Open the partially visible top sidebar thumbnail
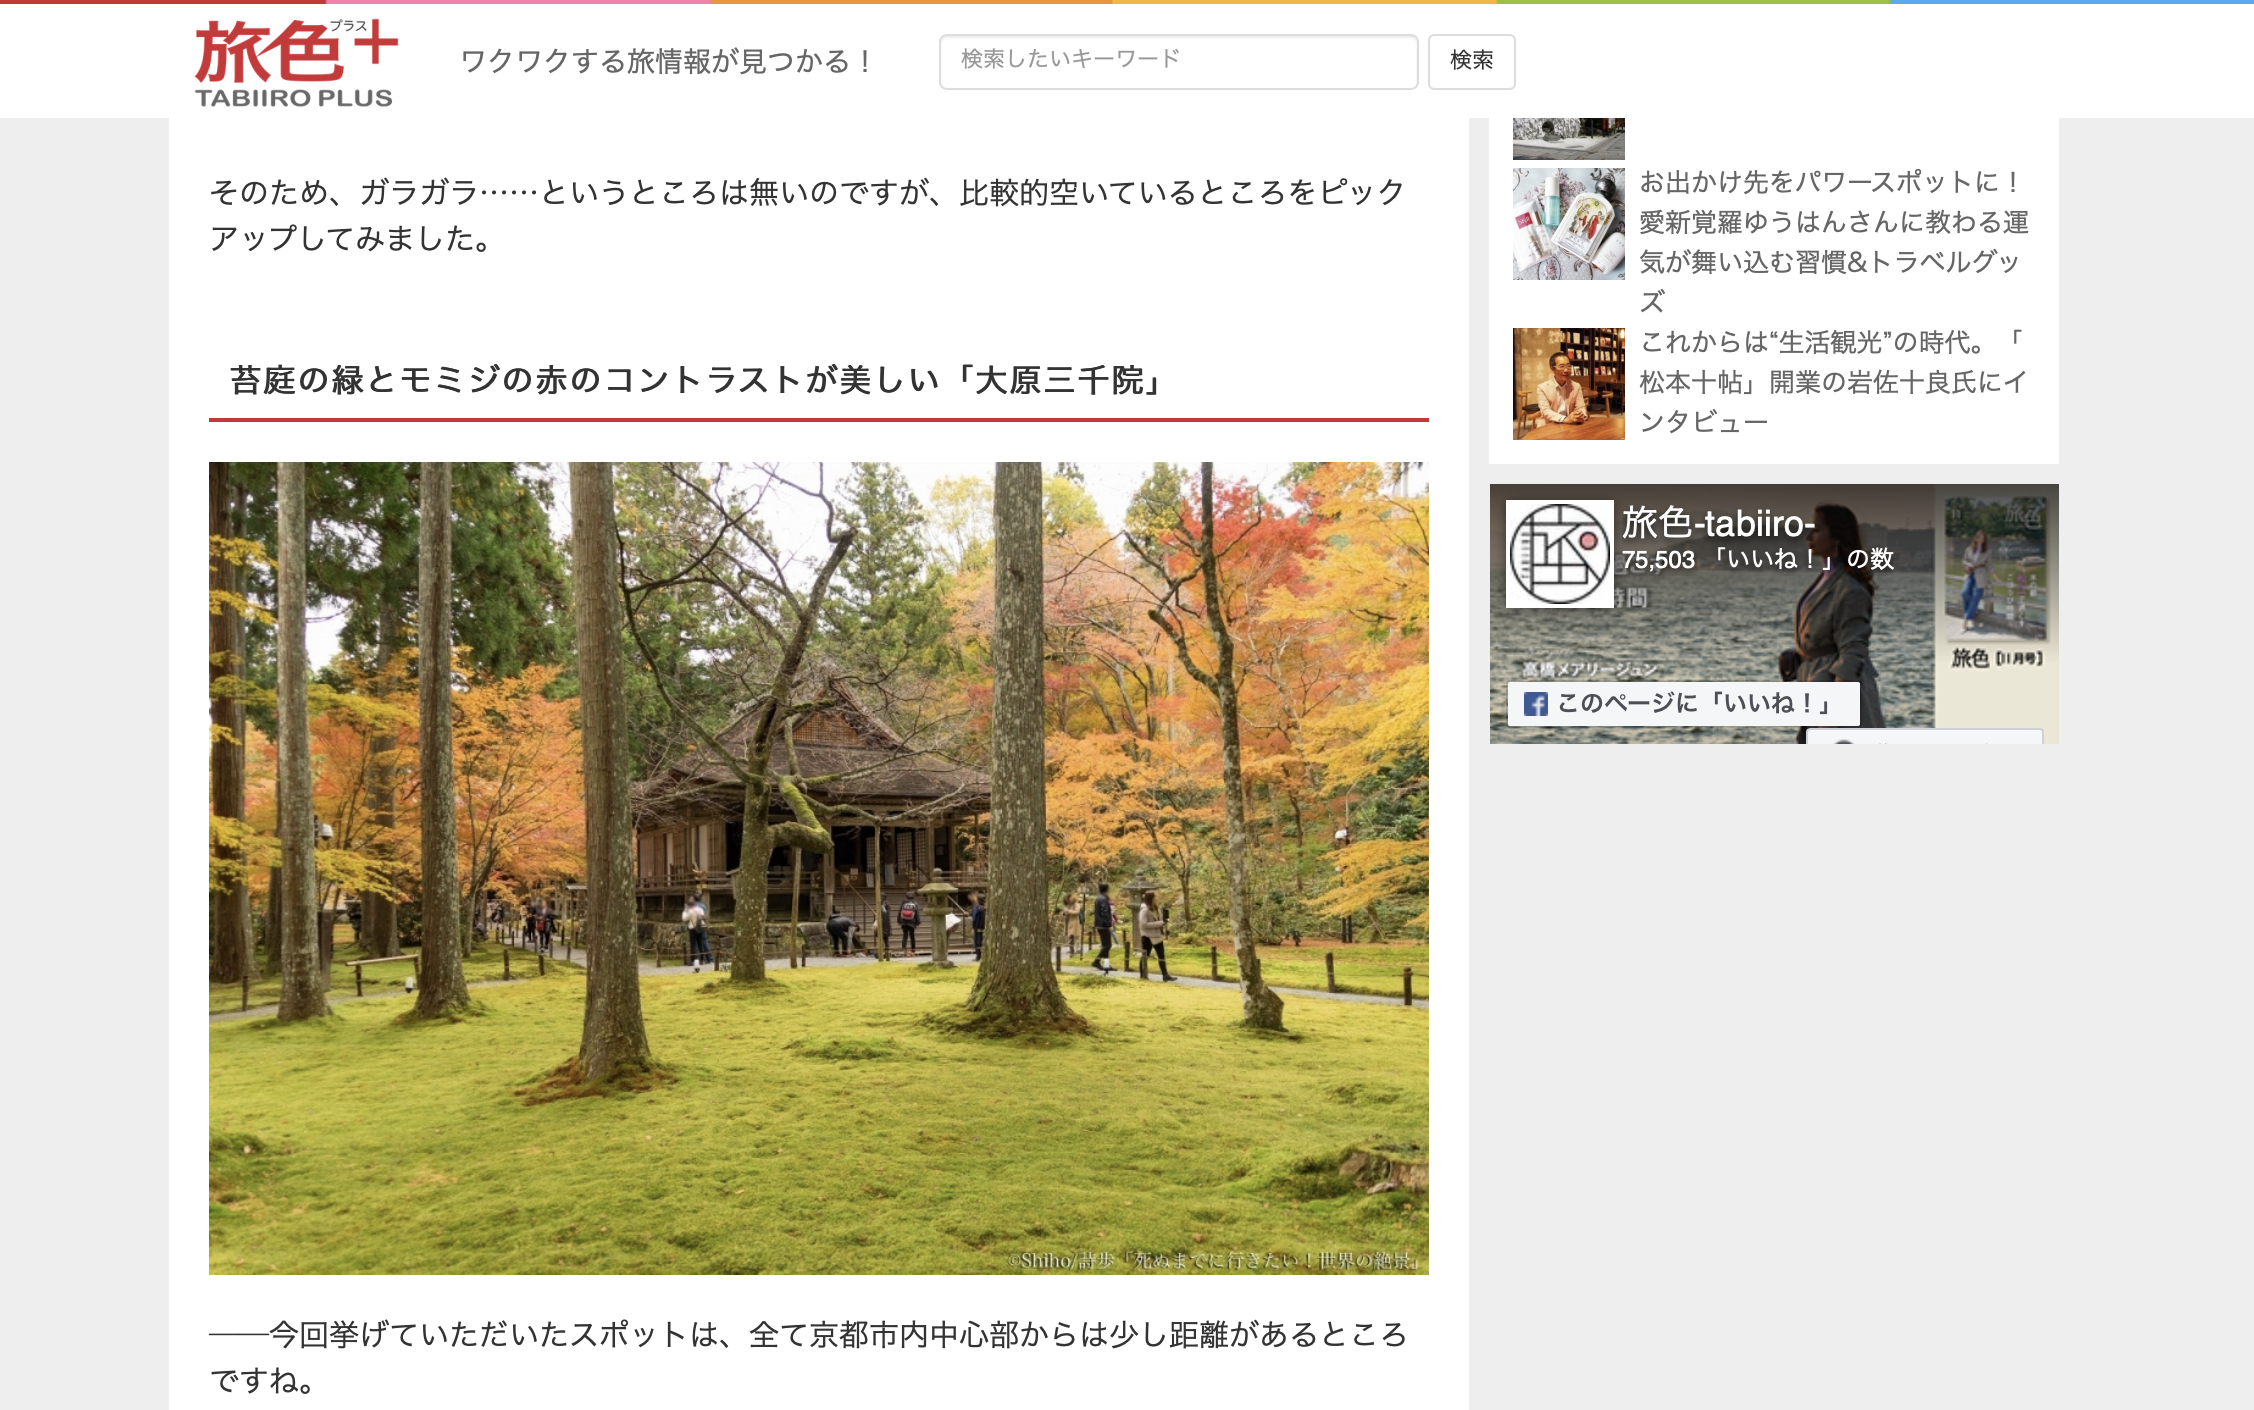This screenshot has height=1410, width=2254. [x=1567, y=139]
